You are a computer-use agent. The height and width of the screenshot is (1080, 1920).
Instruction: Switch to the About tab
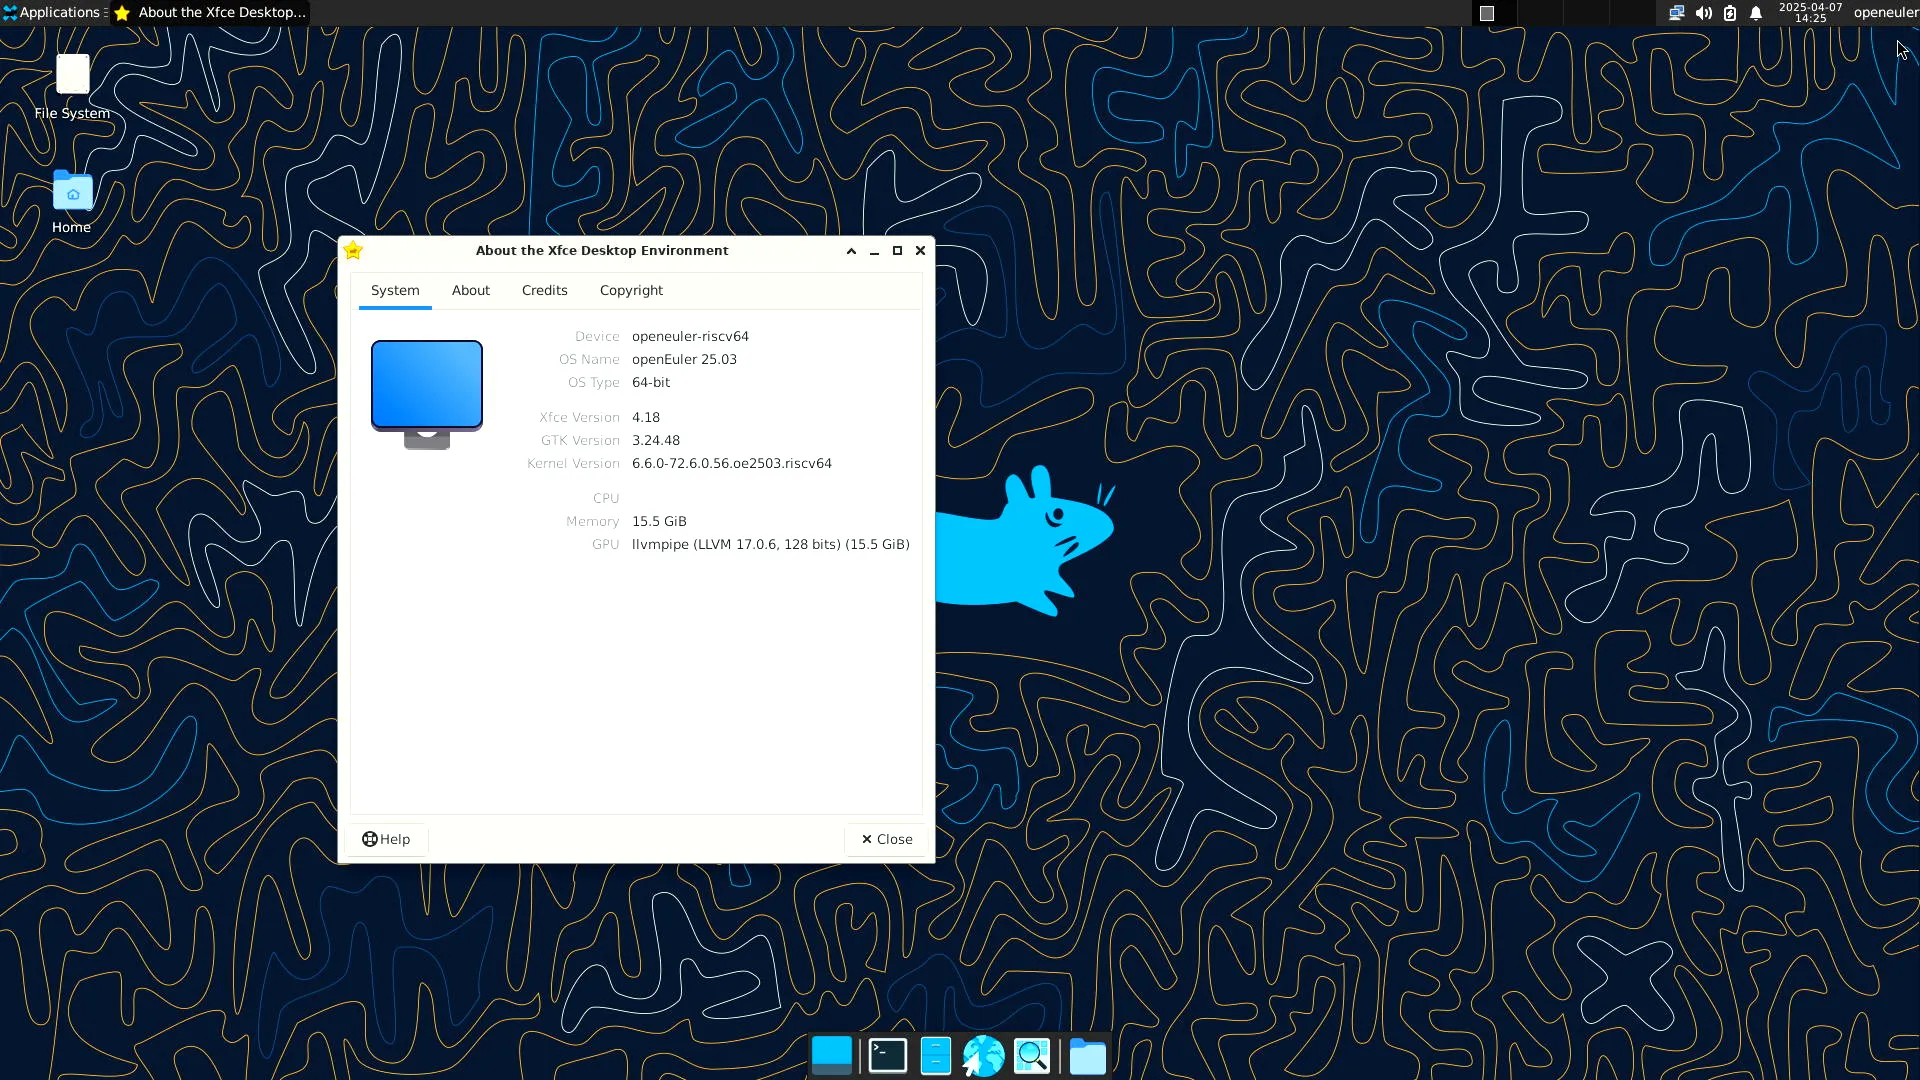(470, 290)
